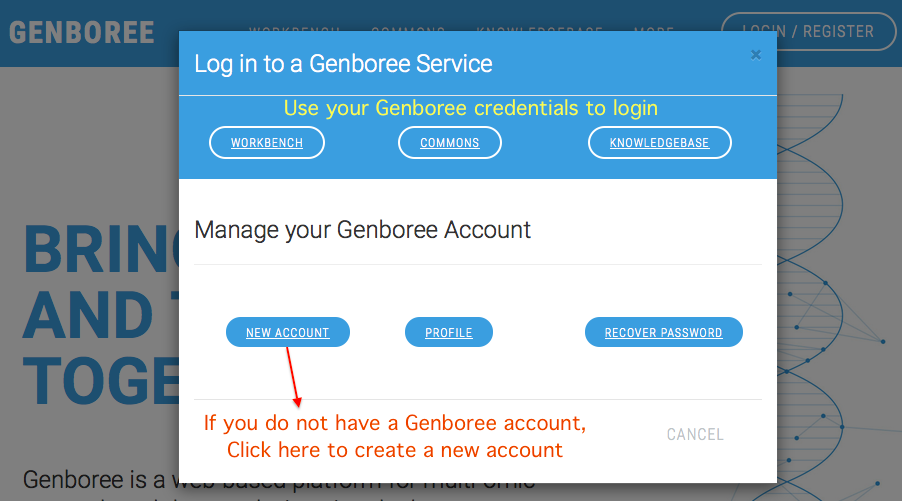This screenshot has width=902, height=501.
Task: Click the "Log in to a Genboree Service" title
Action: point(343,64)
